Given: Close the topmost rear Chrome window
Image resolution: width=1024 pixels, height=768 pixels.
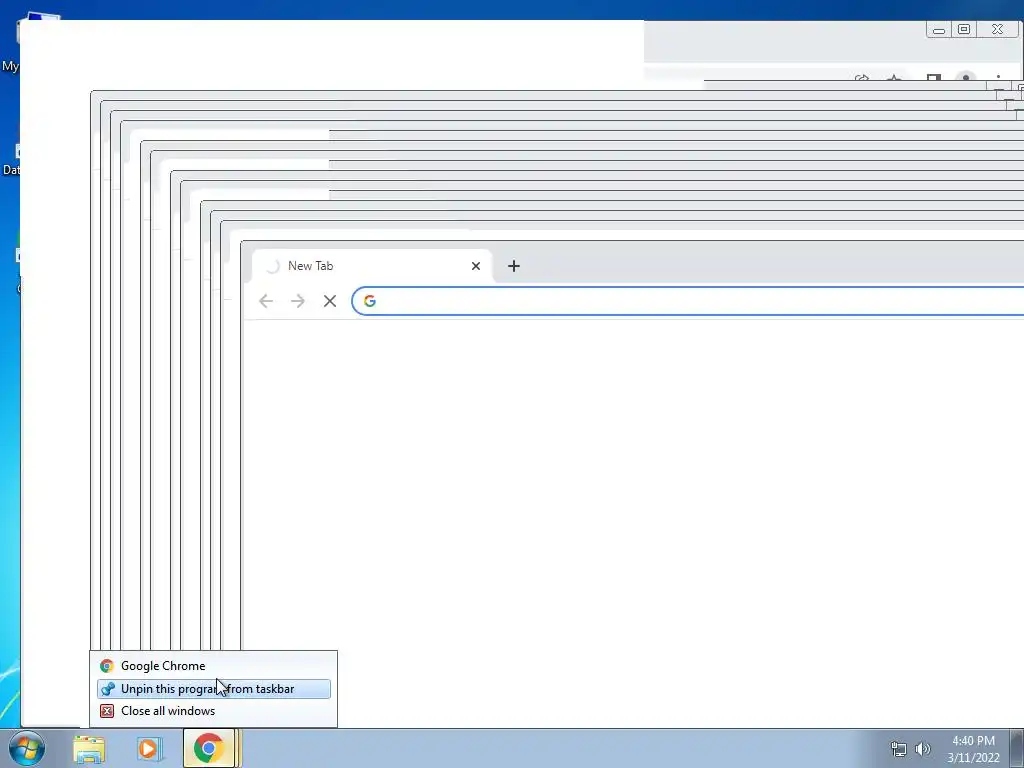Looking at the screenshot, I should coord(997,29).
